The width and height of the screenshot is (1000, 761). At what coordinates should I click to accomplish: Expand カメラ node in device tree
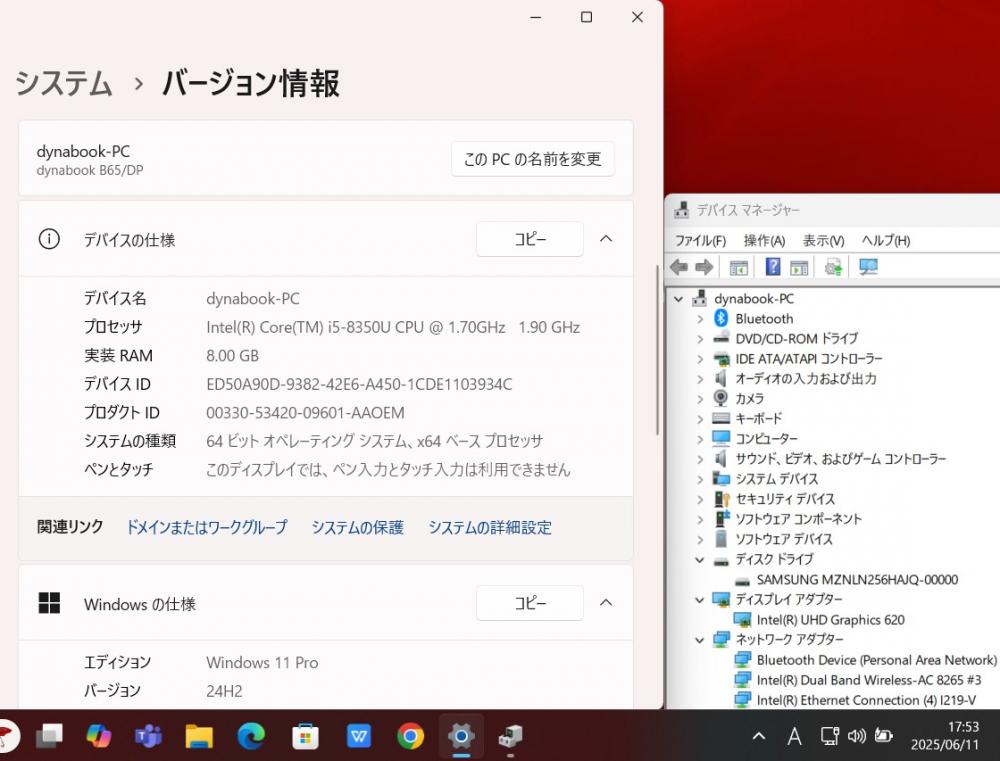[x=700, y=399]
